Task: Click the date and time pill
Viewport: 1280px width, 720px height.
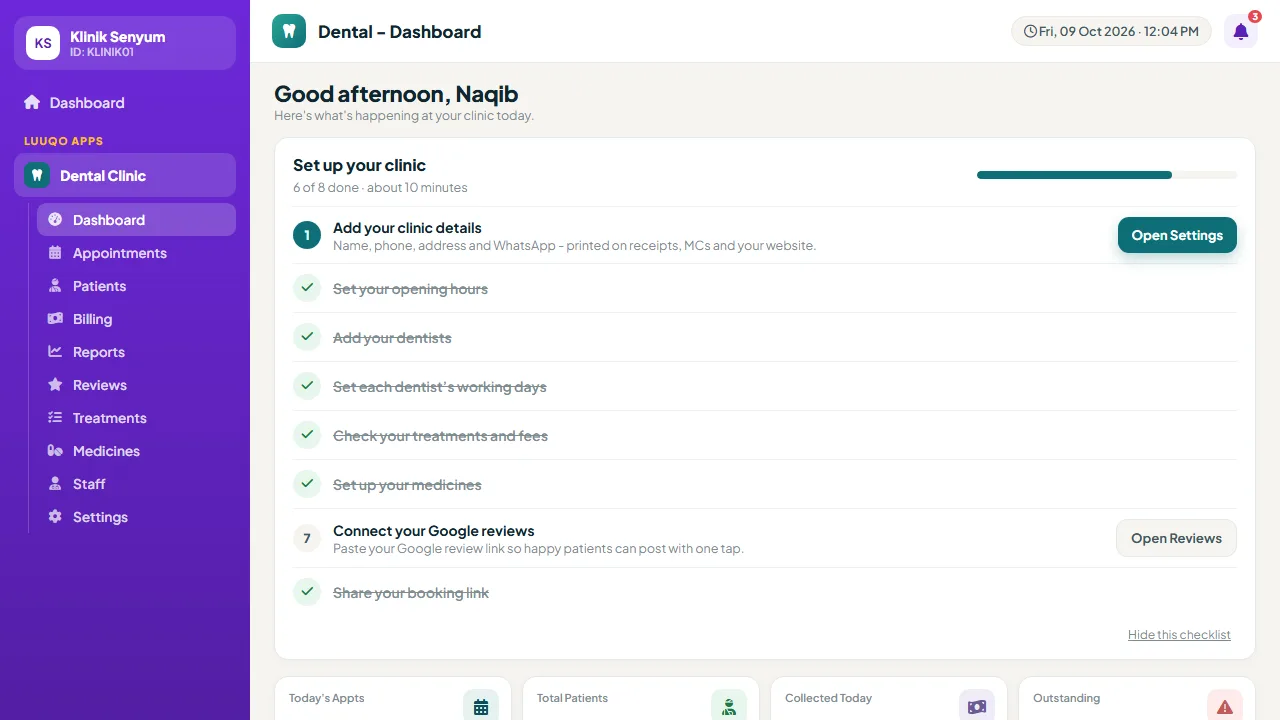Action: (x=1111, y=31)
